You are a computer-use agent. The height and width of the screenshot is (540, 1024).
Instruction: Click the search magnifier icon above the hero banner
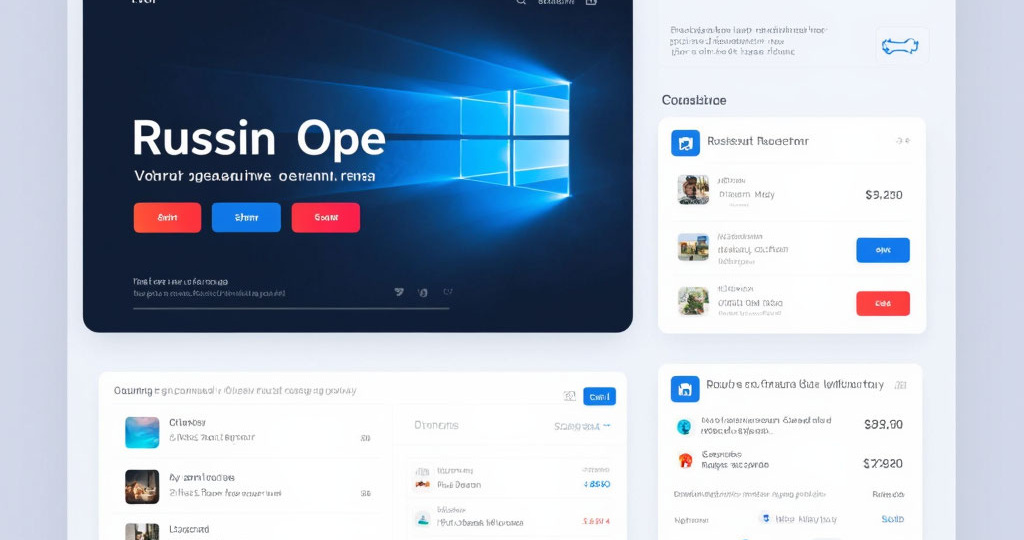(x=520, y=2)
